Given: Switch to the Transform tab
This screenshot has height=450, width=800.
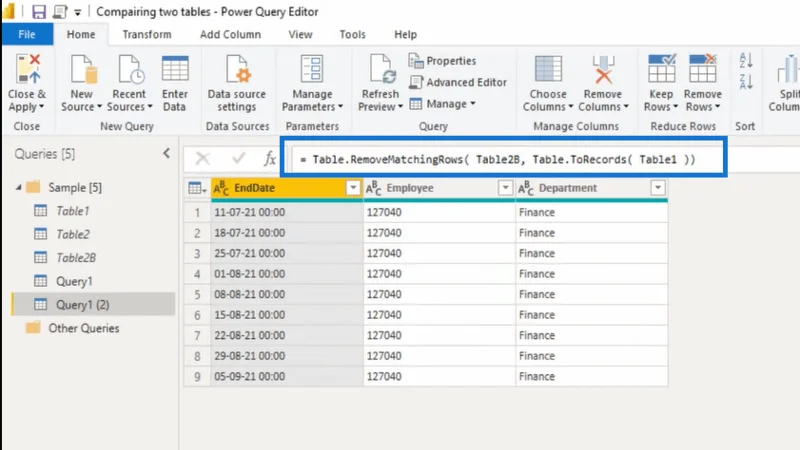Looking at the screenshot, I should click(x=147, y=34).
